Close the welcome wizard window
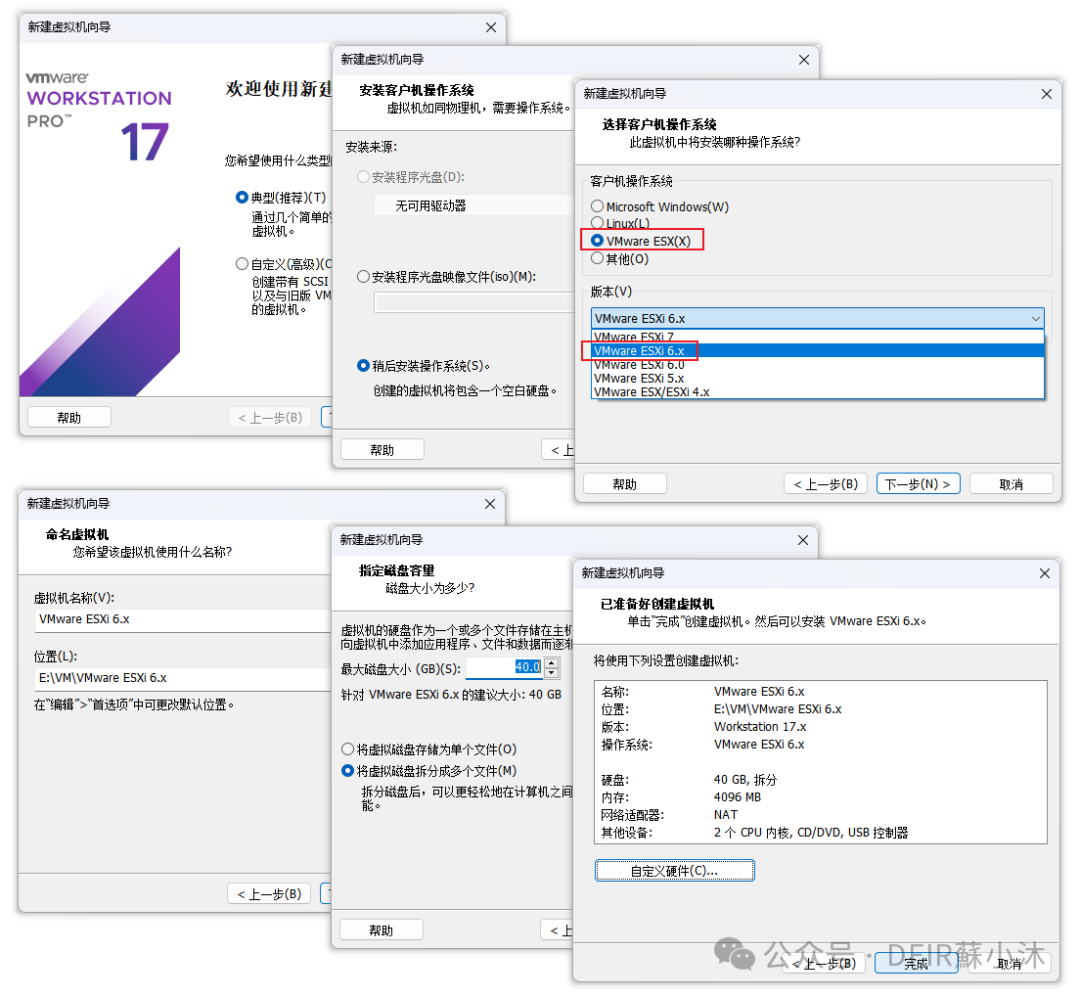1080x998 pixels. tap(490, 28)
